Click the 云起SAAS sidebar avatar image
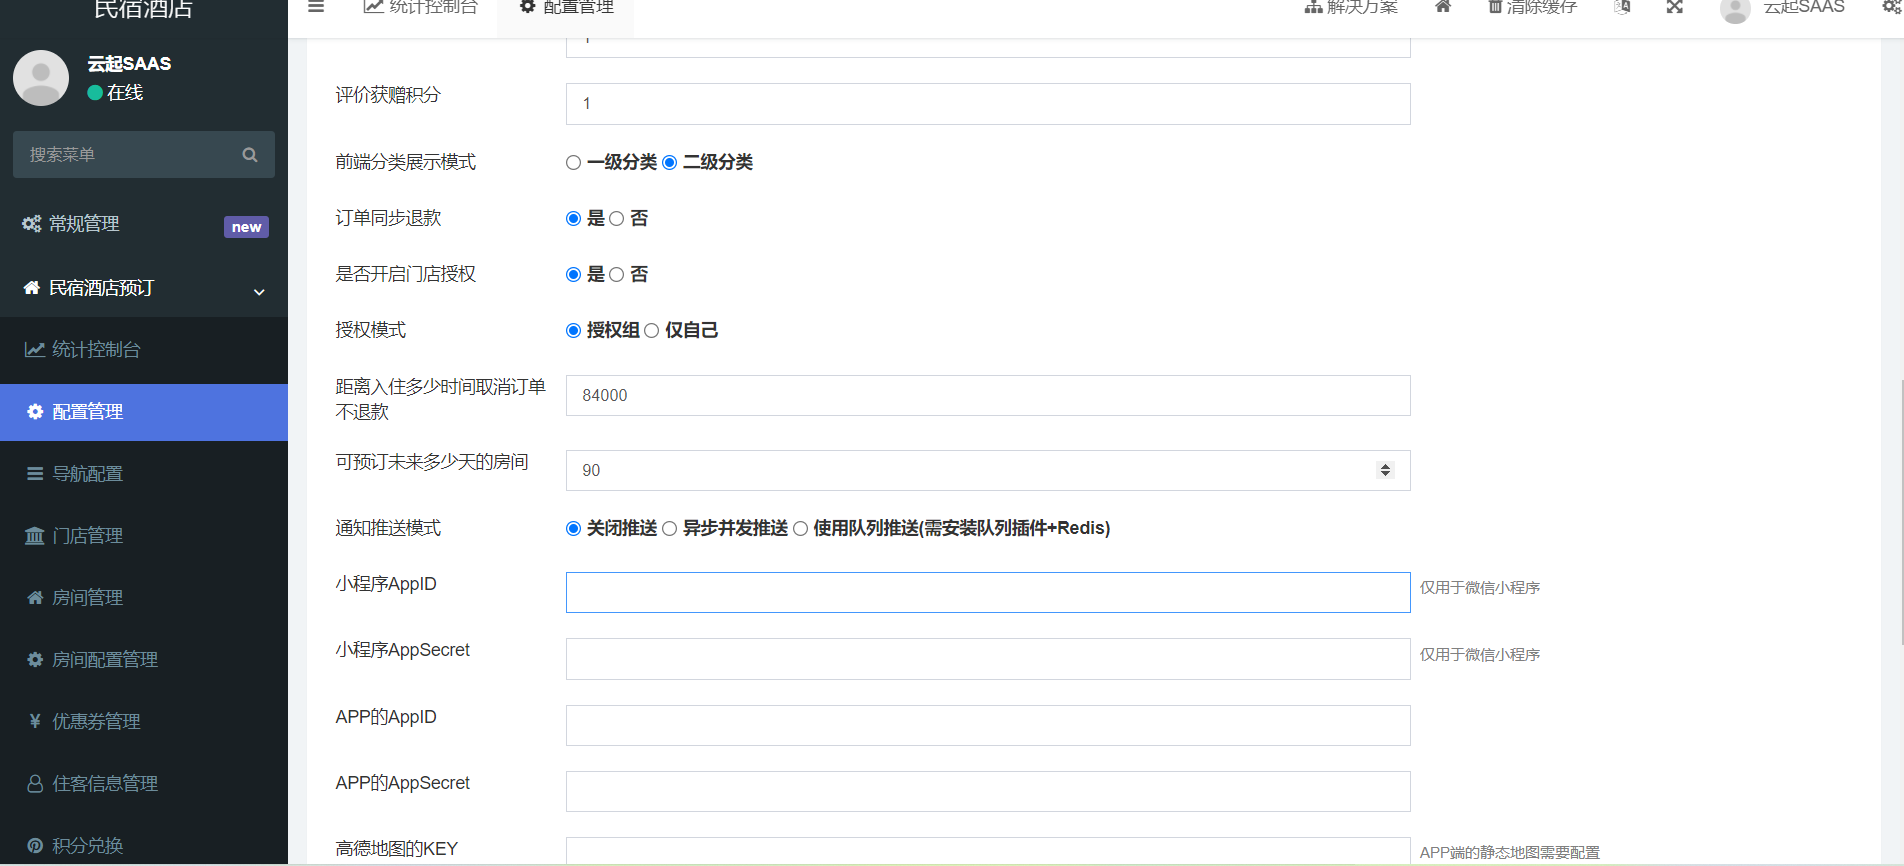 tap(41, 78)
